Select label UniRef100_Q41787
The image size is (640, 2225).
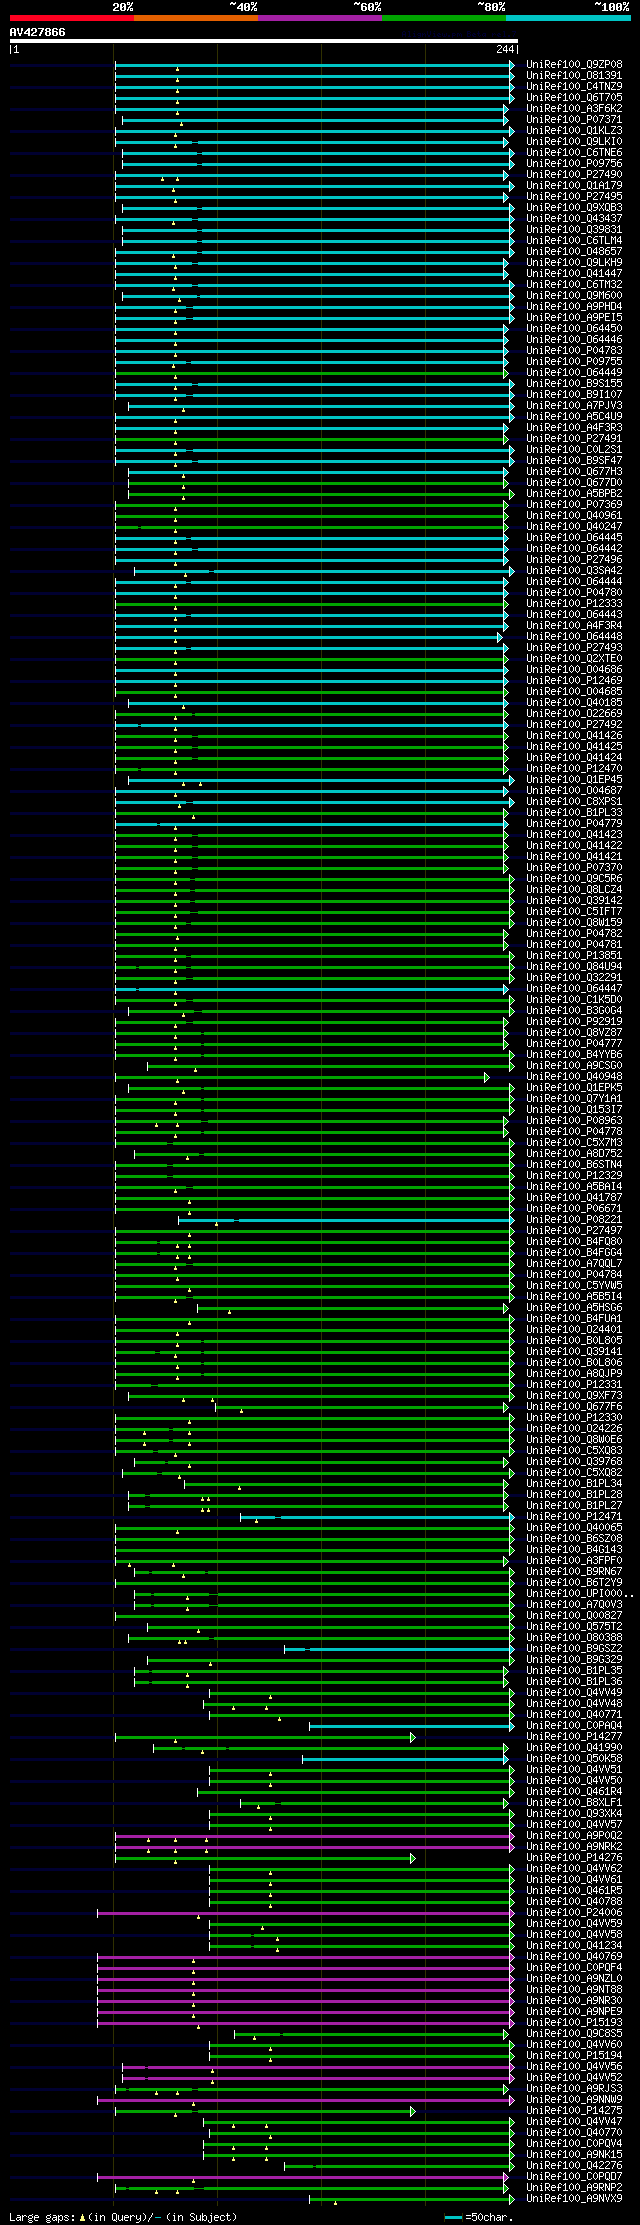(574, 1198)
